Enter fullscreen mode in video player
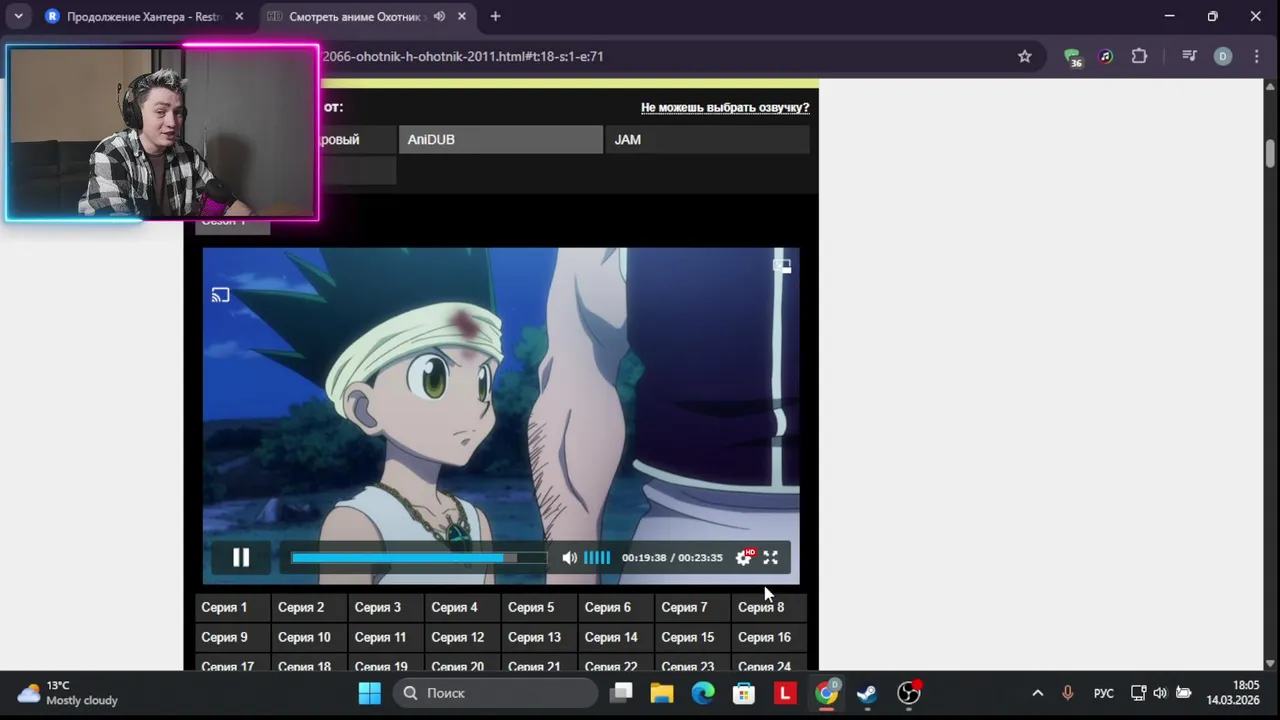 click(x=771, y=558)
